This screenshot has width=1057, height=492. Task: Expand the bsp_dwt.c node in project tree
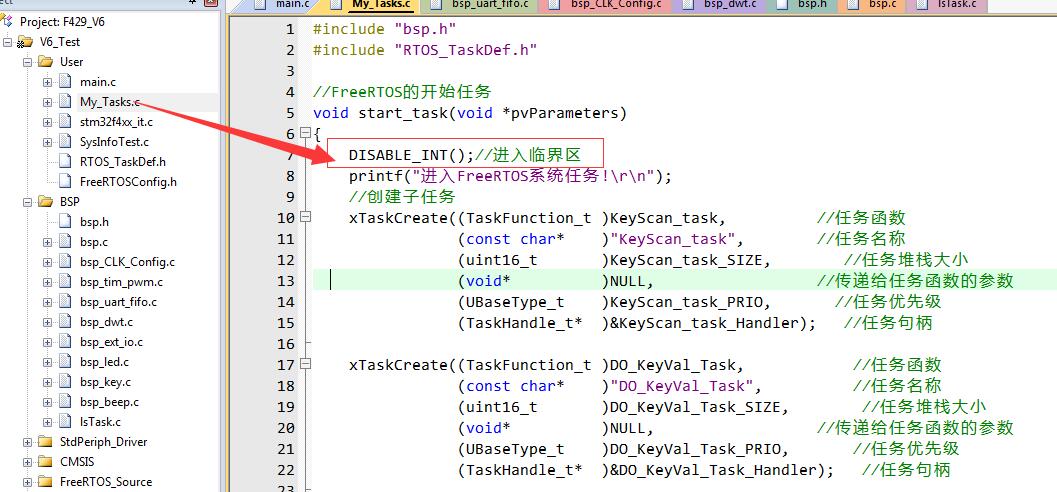tap(47, 322)
